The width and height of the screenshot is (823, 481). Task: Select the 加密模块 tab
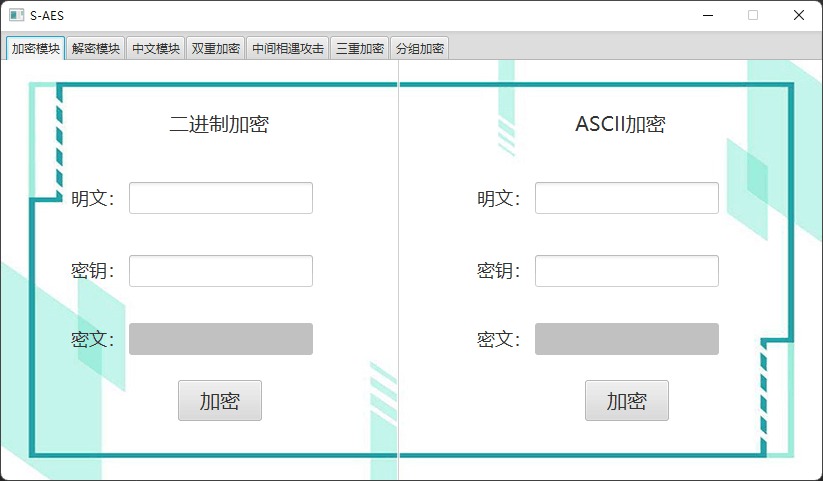pos(35,48)
